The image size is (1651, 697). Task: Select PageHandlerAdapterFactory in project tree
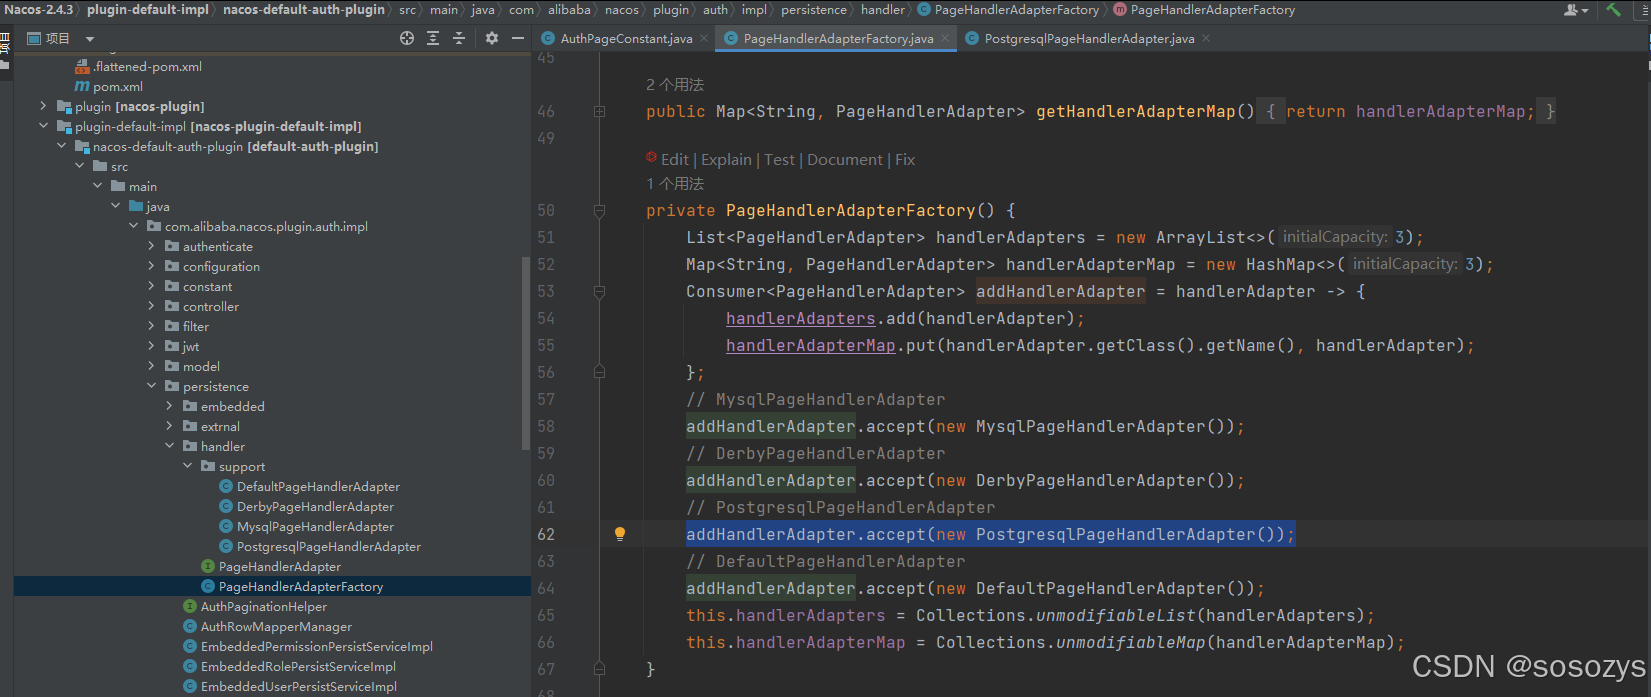pos(301,587)
